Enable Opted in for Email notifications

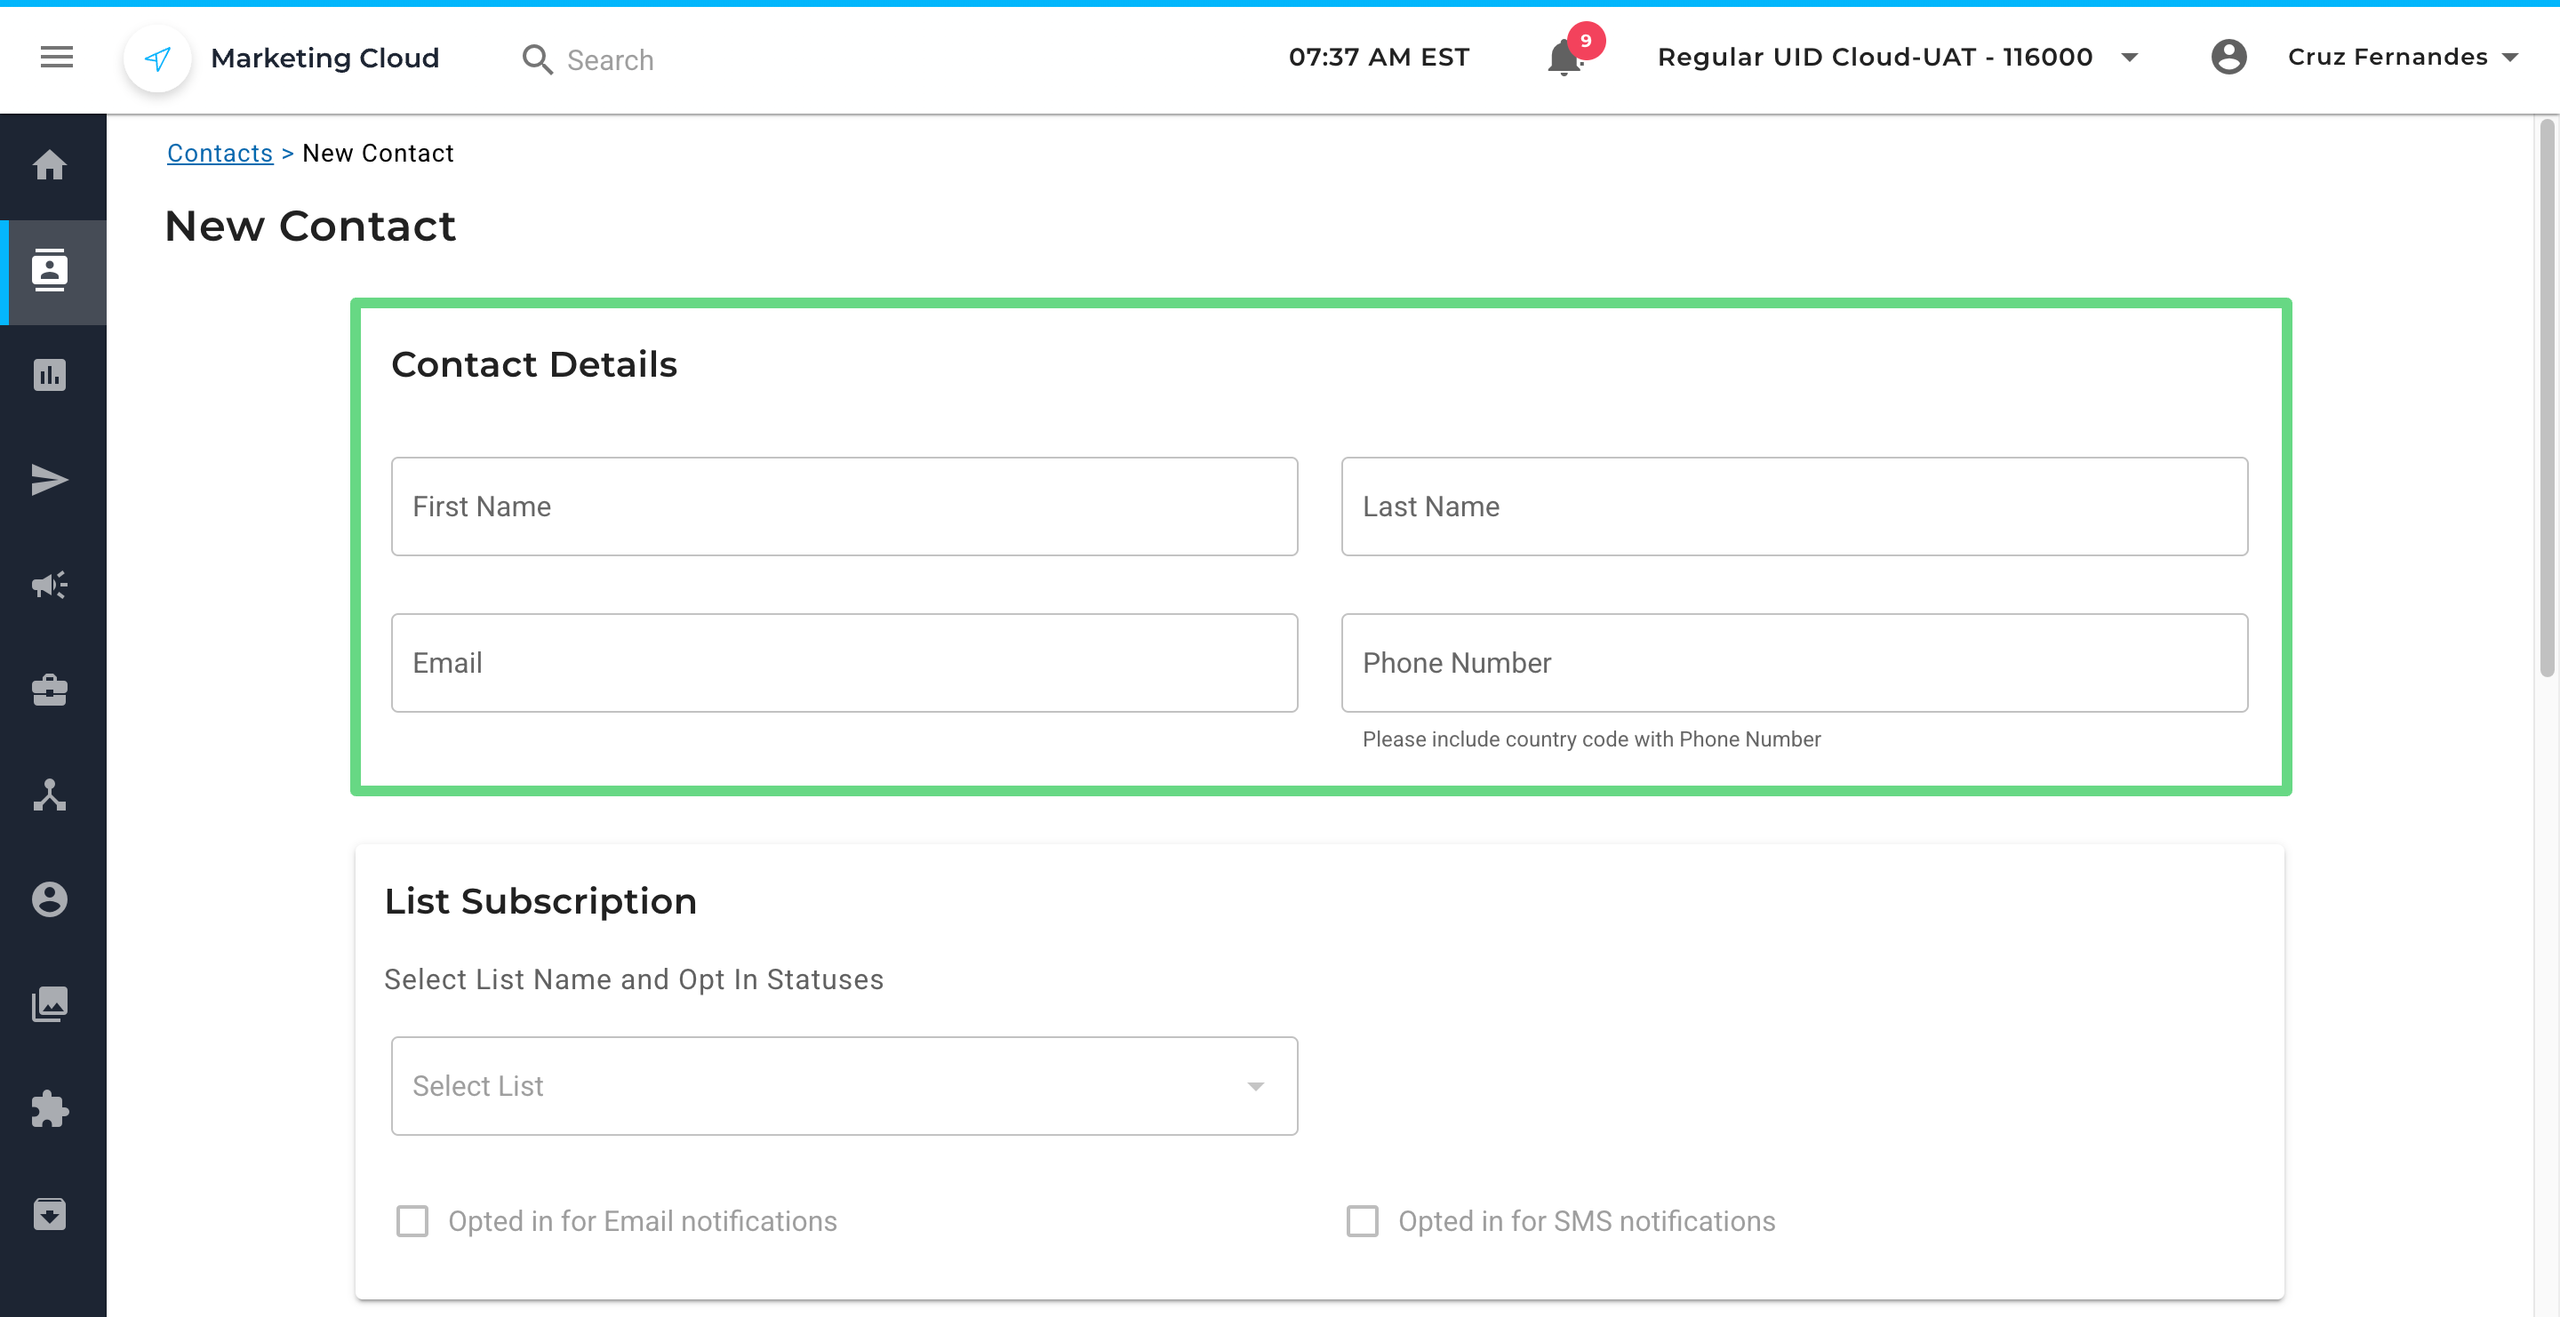[x=412, y=1221]
